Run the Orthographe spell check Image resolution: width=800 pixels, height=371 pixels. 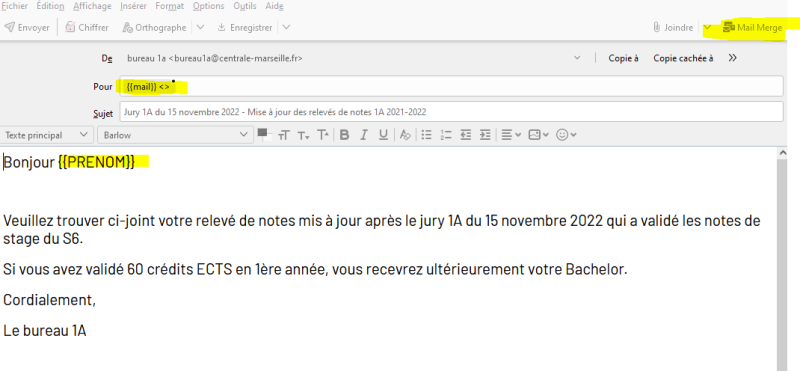154,28
